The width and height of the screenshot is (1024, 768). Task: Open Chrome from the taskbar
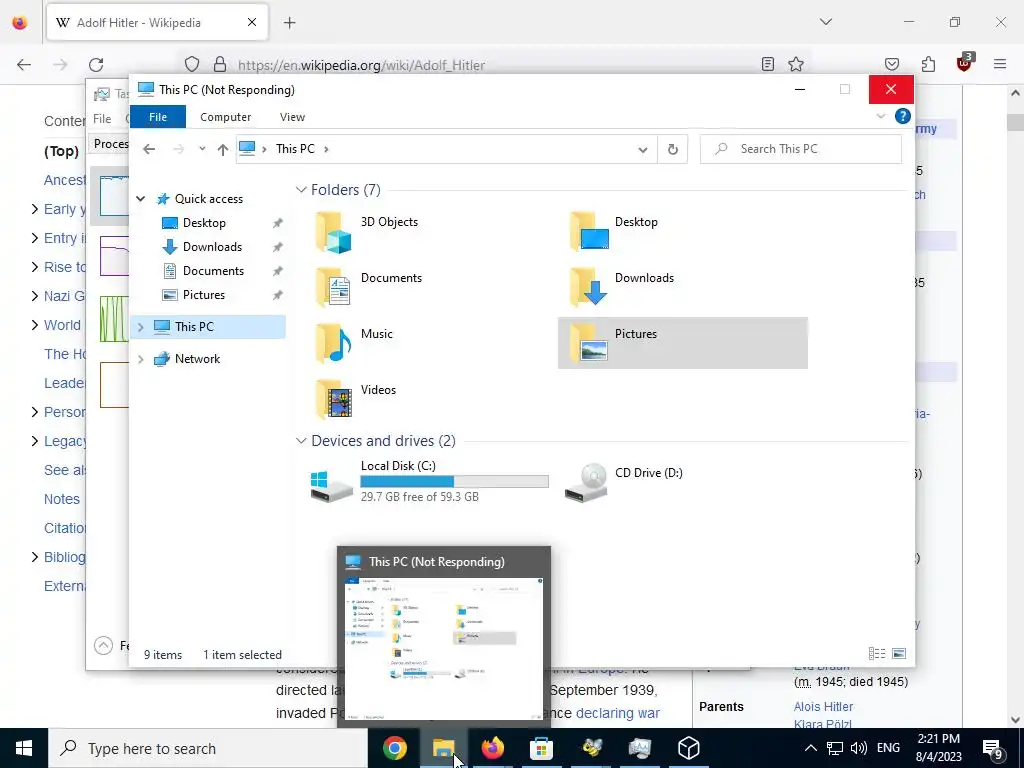[394, 748]
